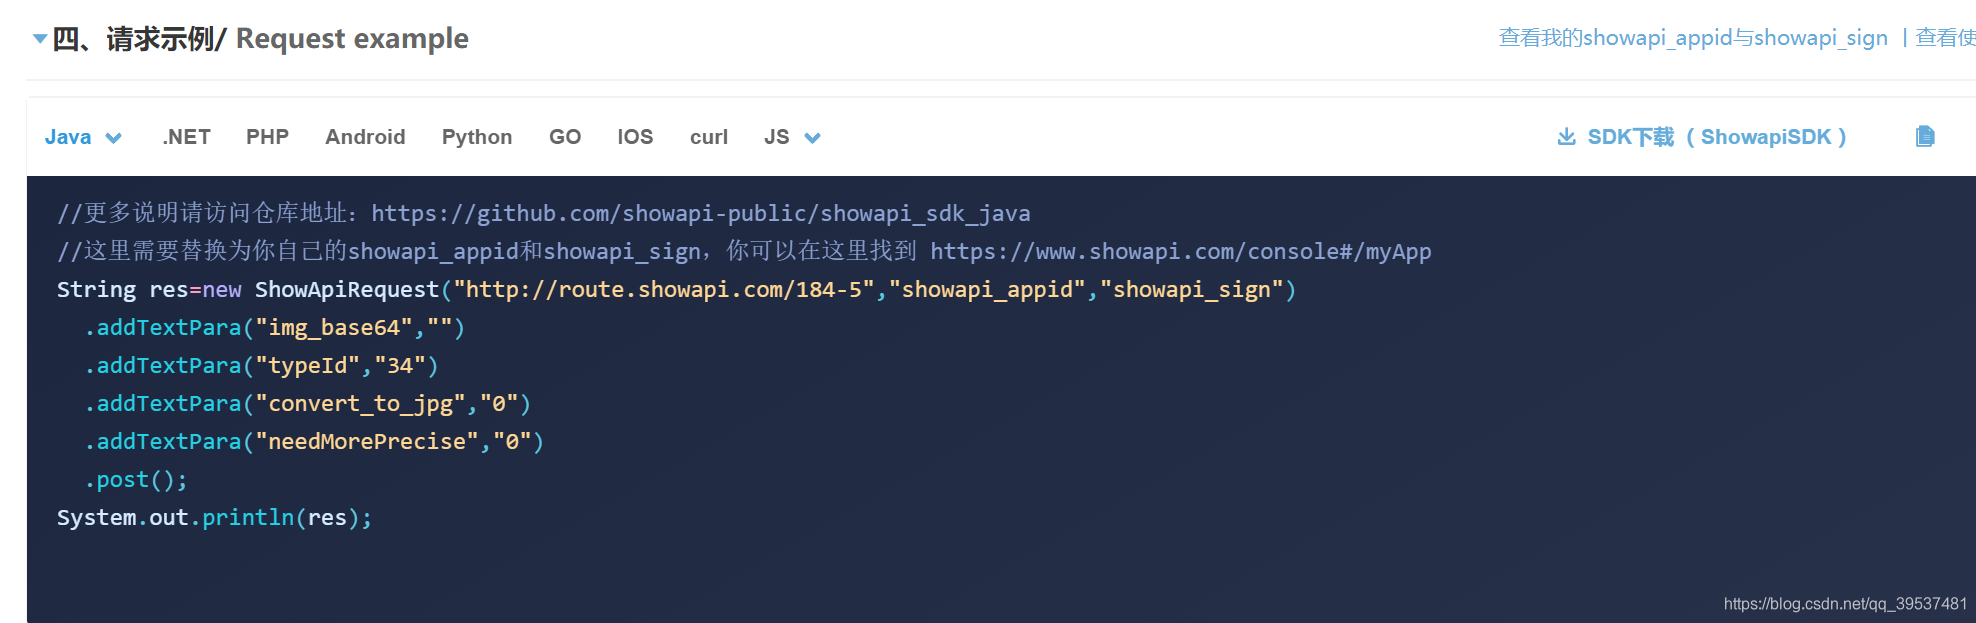Click the SDK download arrow icon
Screen dimensions: 1976x623
point(1567,136)
